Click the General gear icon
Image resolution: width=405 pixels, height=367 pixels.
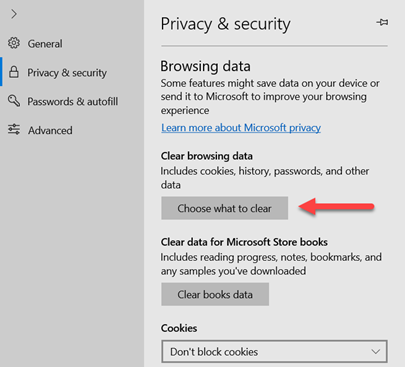click(x=14, y=43)
